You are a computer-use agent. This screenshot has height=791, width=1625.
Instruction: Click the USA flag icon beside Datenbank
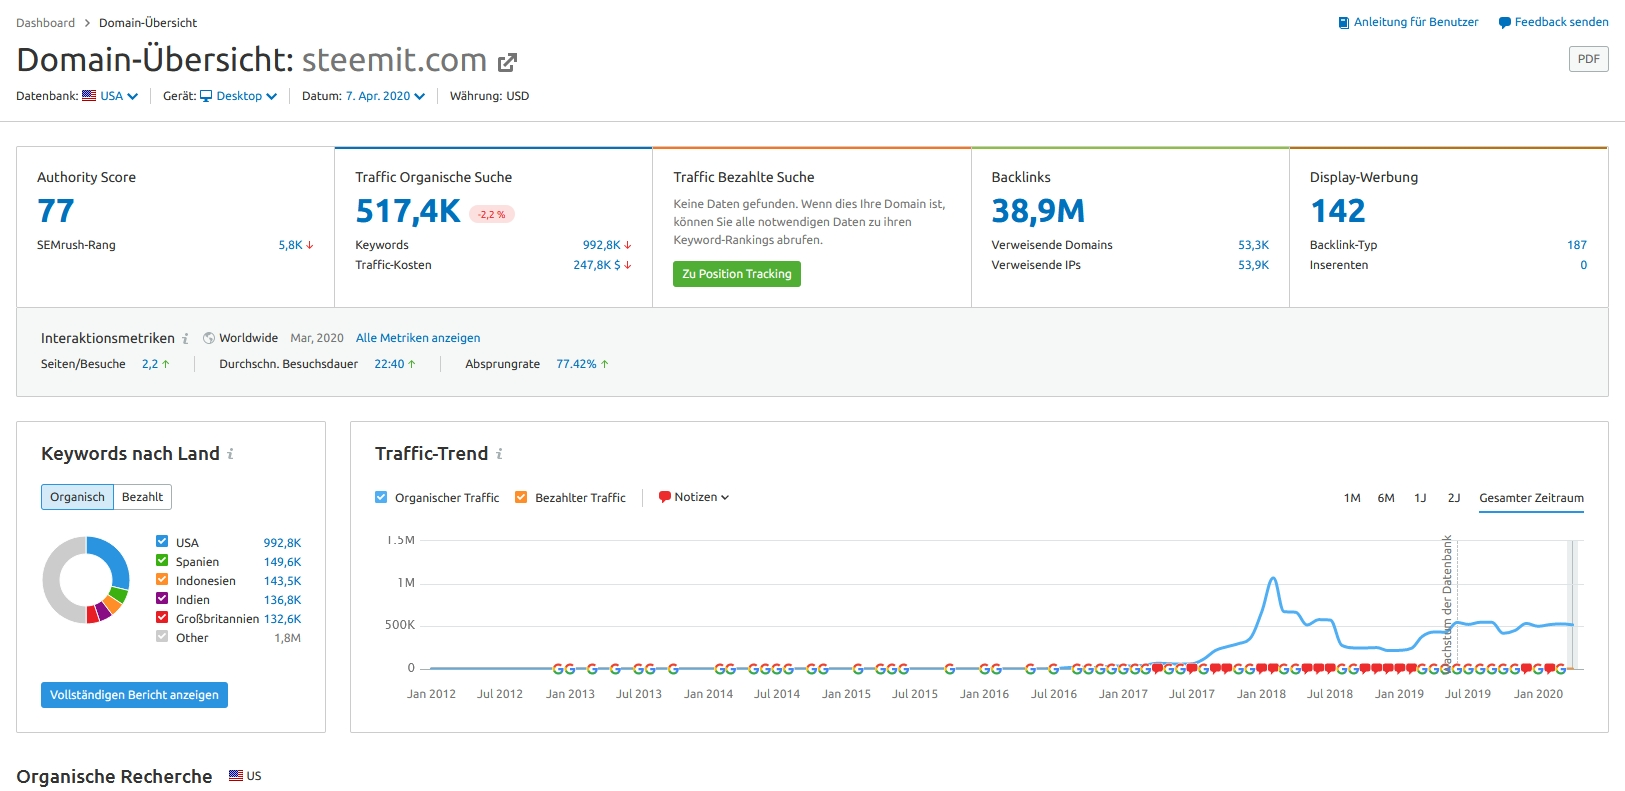[89, 96]
